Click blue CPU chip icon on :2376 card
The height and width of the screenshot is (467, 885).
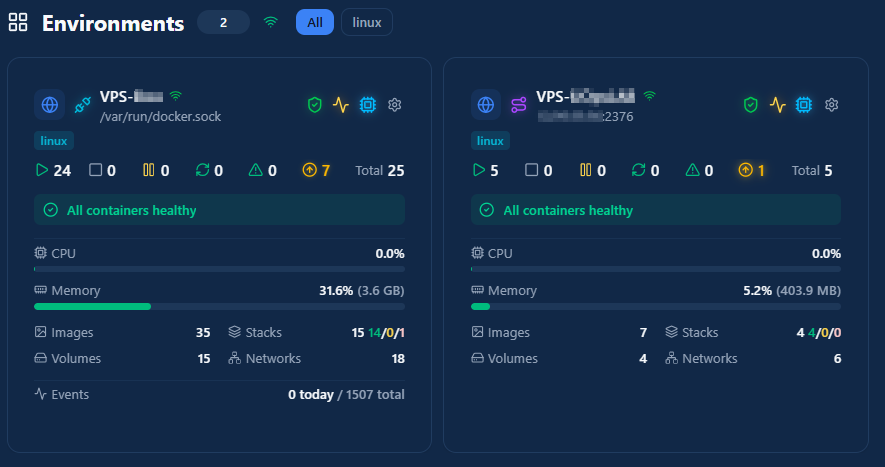click(804, 105)
